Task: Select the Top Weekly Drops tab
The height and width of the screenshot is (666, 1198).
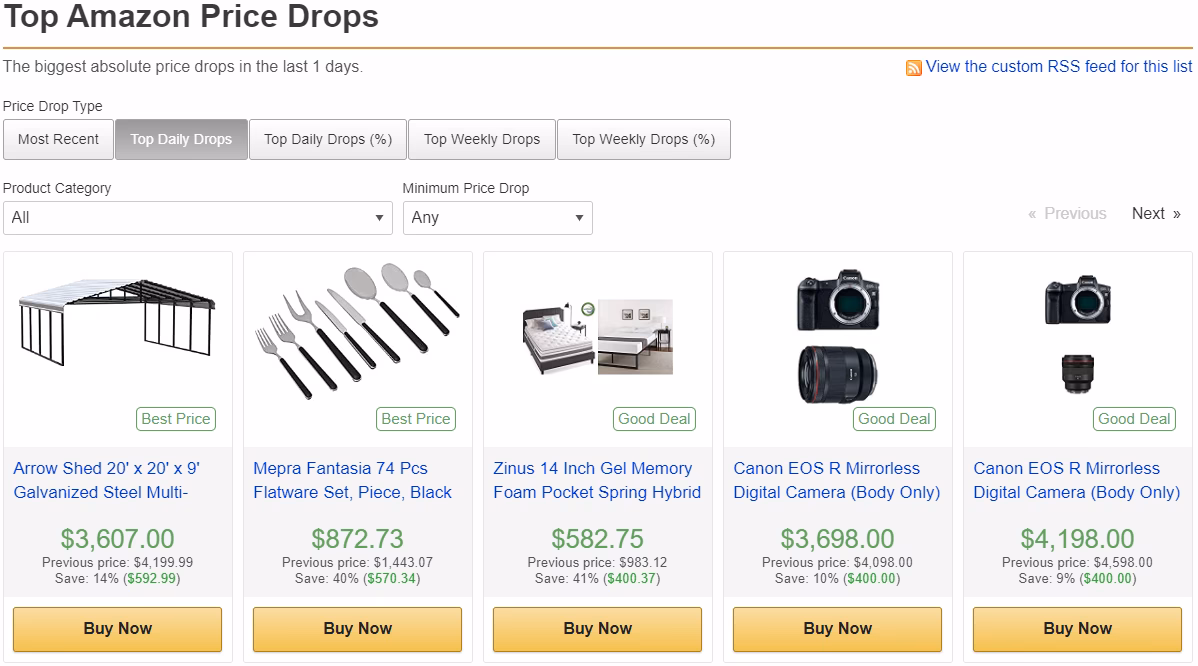Action: 481,139
